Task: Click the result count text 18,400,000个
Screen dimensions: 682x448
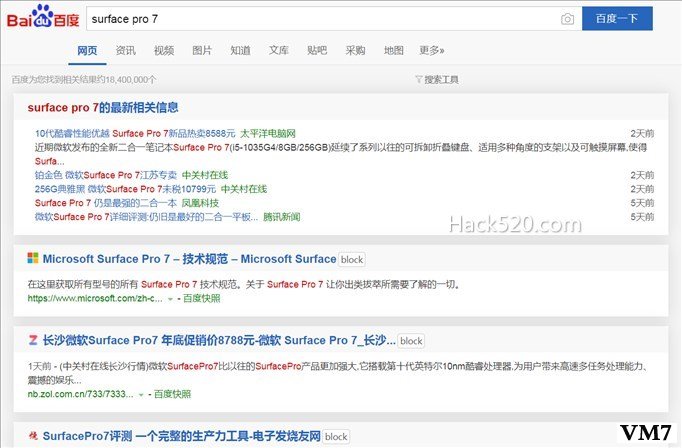Action: 130,80
